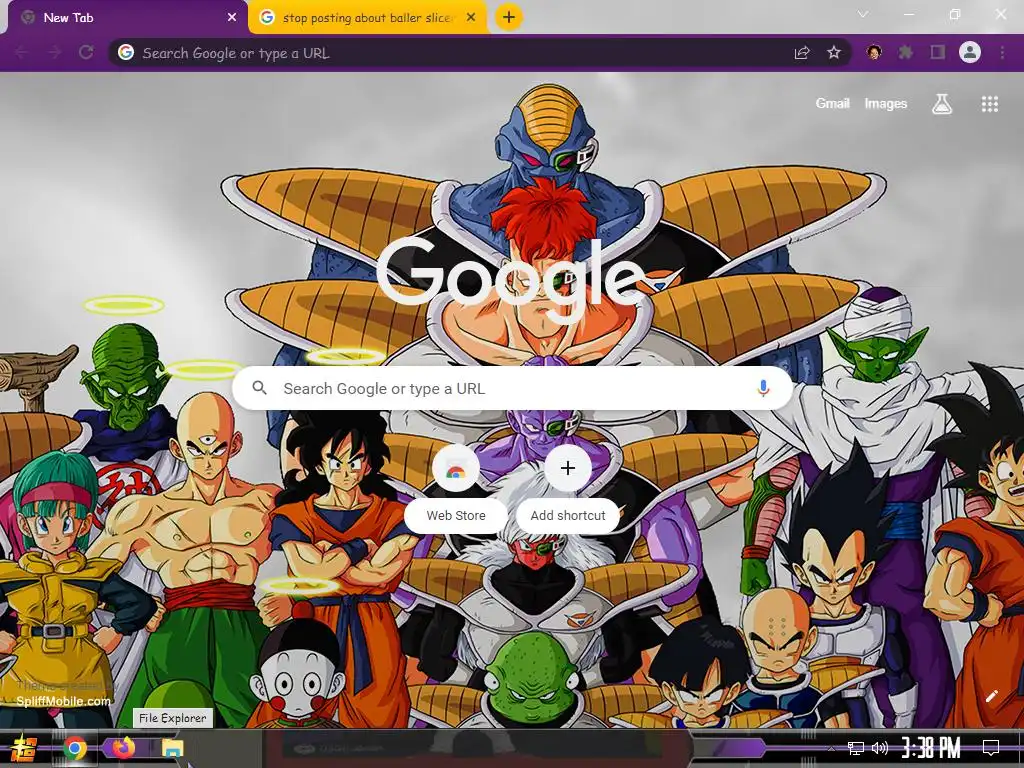Launch Firefox from the taskbar
This screenshot has width=1024, height=768.
(x=123, y=747)
